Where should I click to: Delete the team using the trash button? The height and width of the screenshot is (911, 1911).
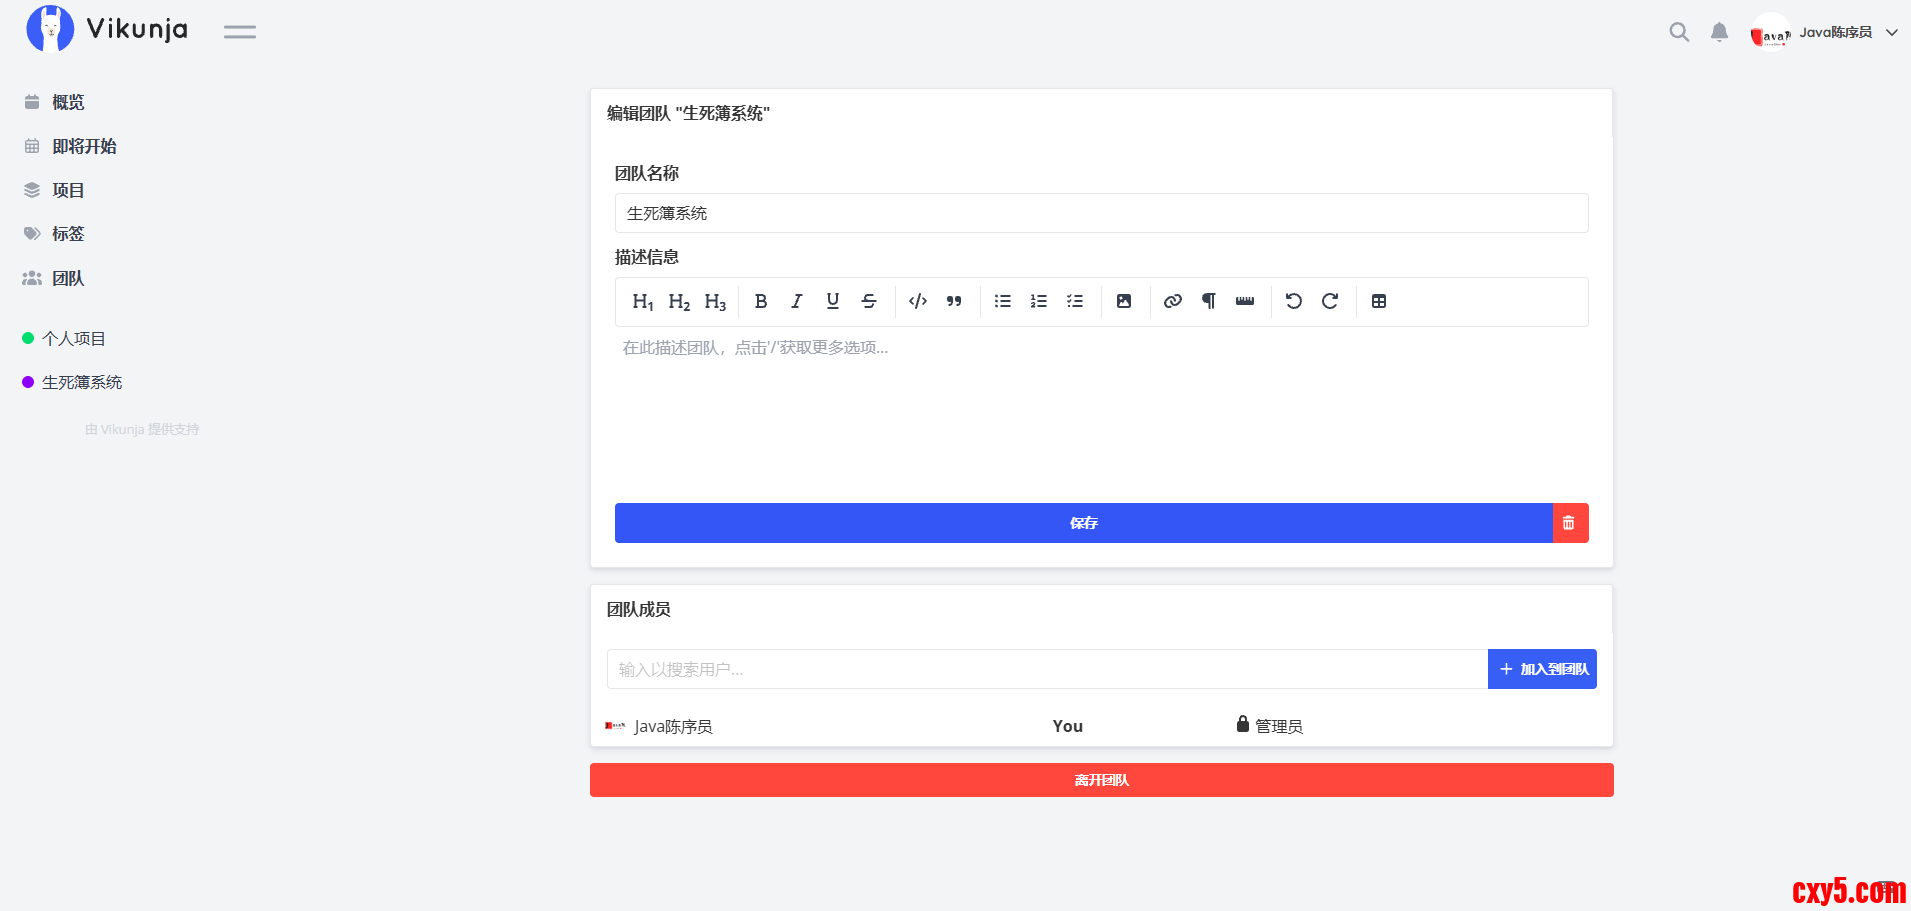(1570, 523)
